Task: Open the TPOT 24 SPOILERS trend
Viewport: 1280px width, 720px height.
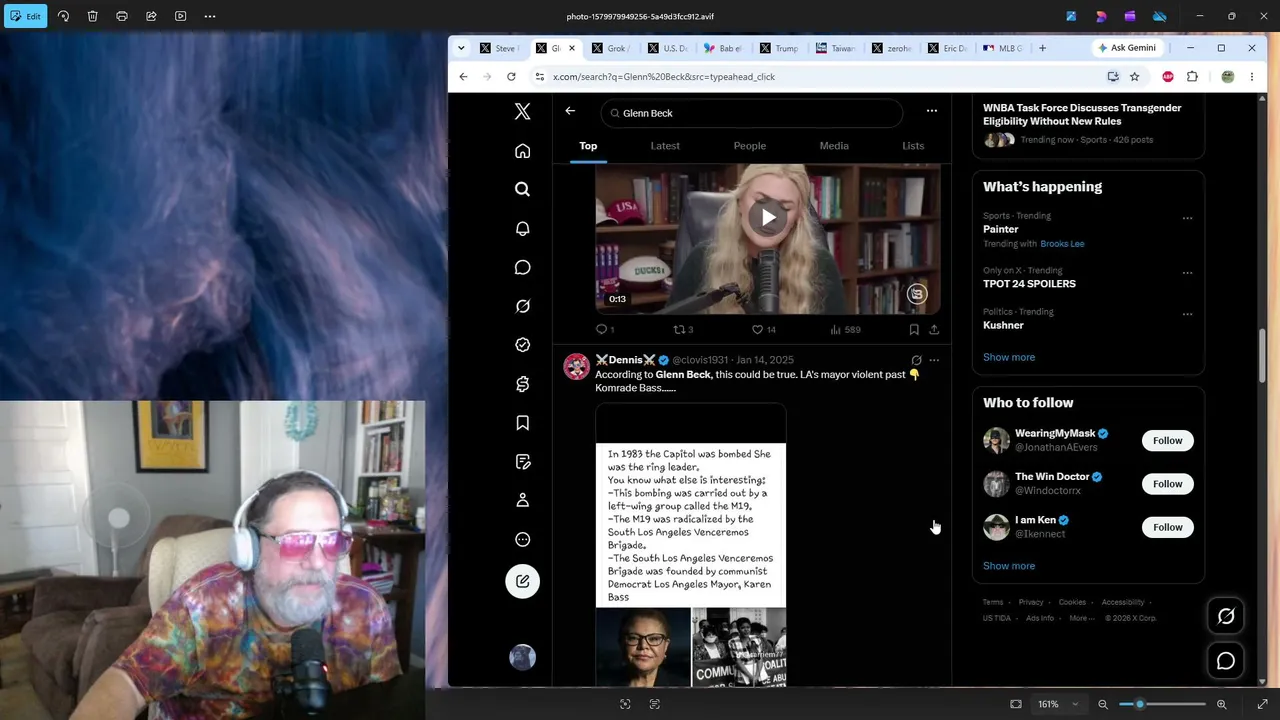Action: coord(1029,284)
